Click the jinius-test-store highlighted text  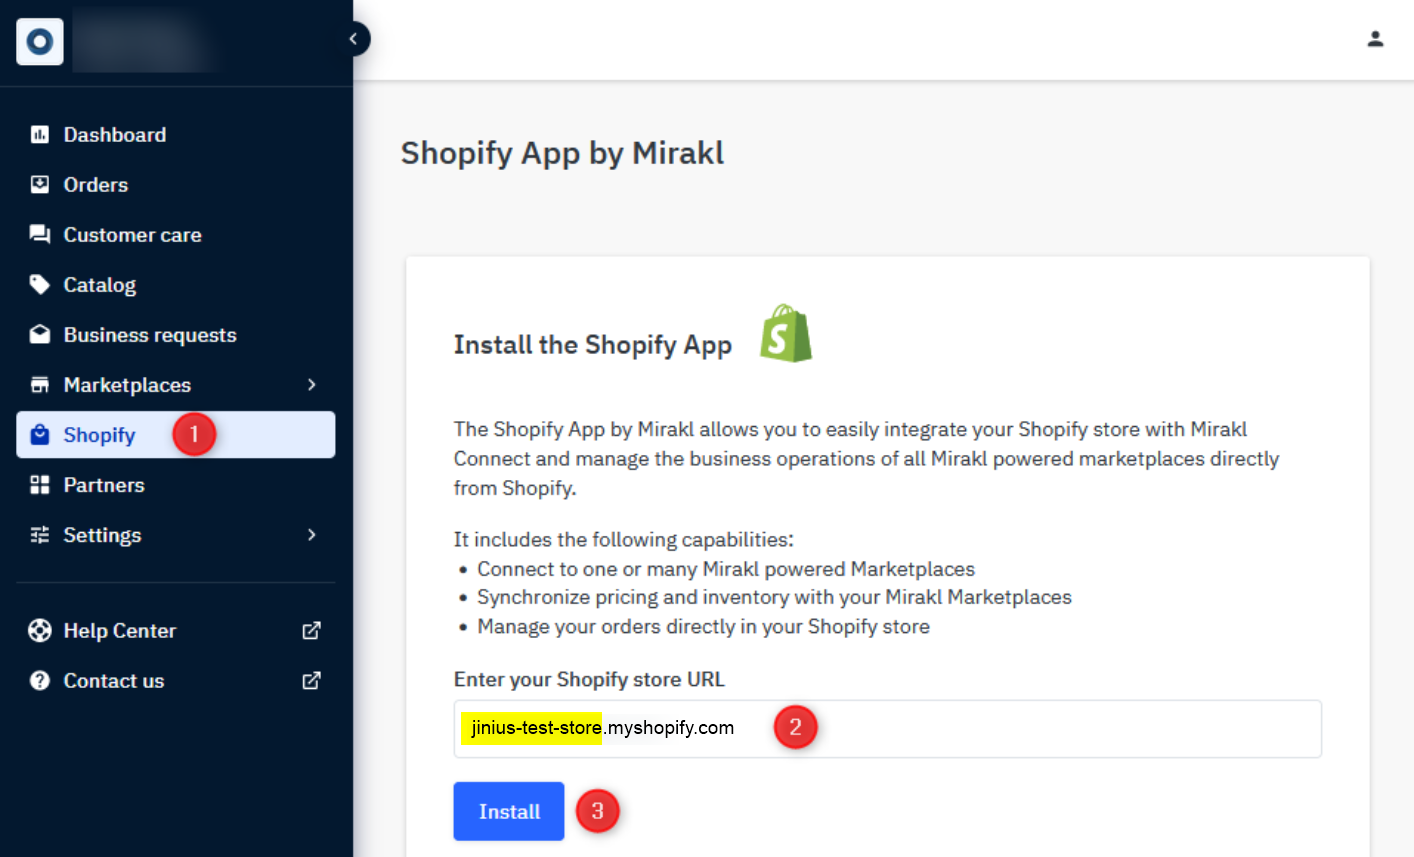pos(532,728)
